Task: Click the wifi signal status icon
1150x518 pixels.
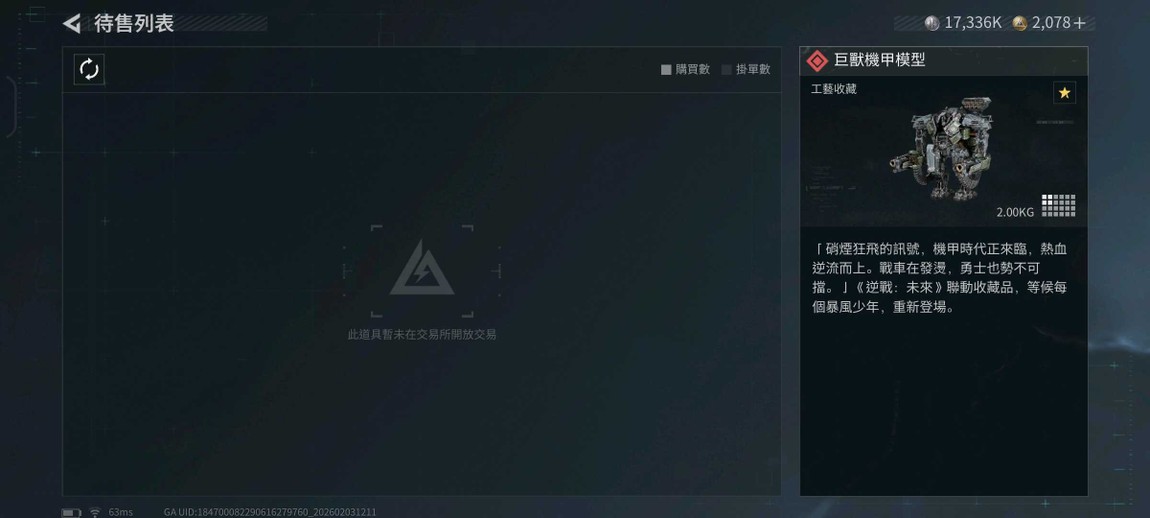Action: (95, 511)
